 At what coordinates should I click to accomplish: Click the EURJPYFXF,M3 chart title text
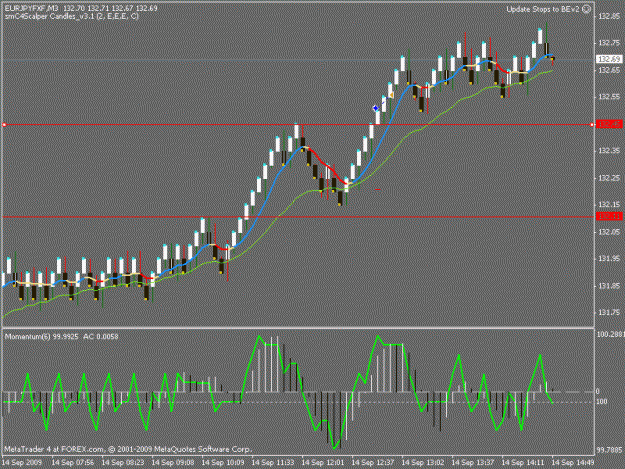coord(31,8)
